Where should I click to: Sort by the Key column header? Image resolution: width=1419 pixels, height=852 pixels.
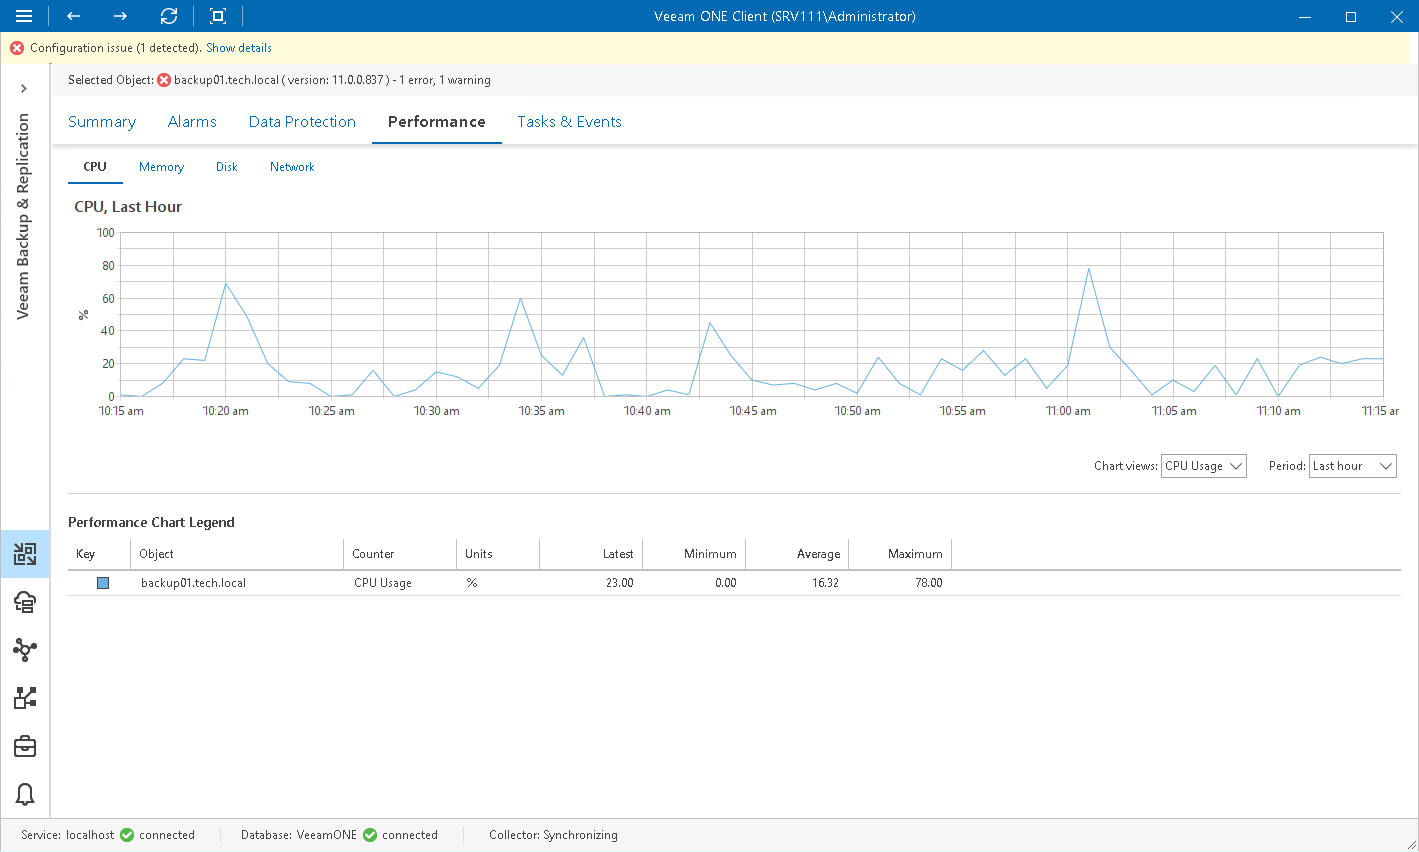tap(99, 554)
